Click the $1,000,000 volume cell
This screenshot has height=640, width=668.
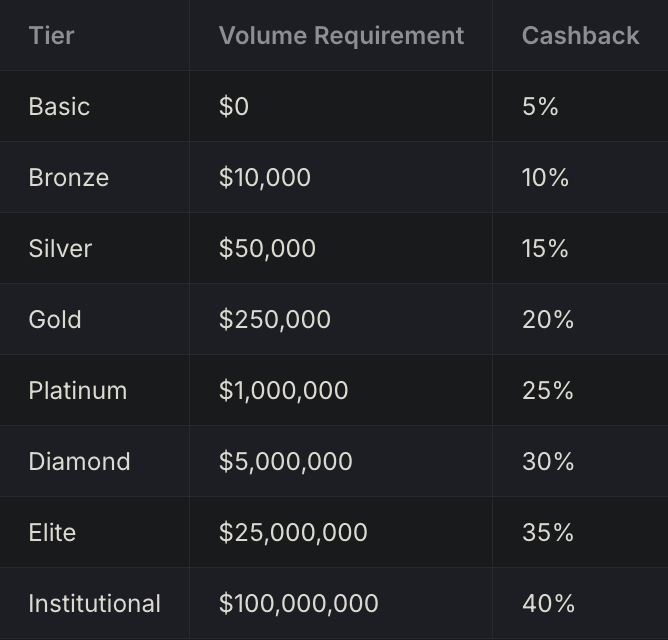(283, 391)
